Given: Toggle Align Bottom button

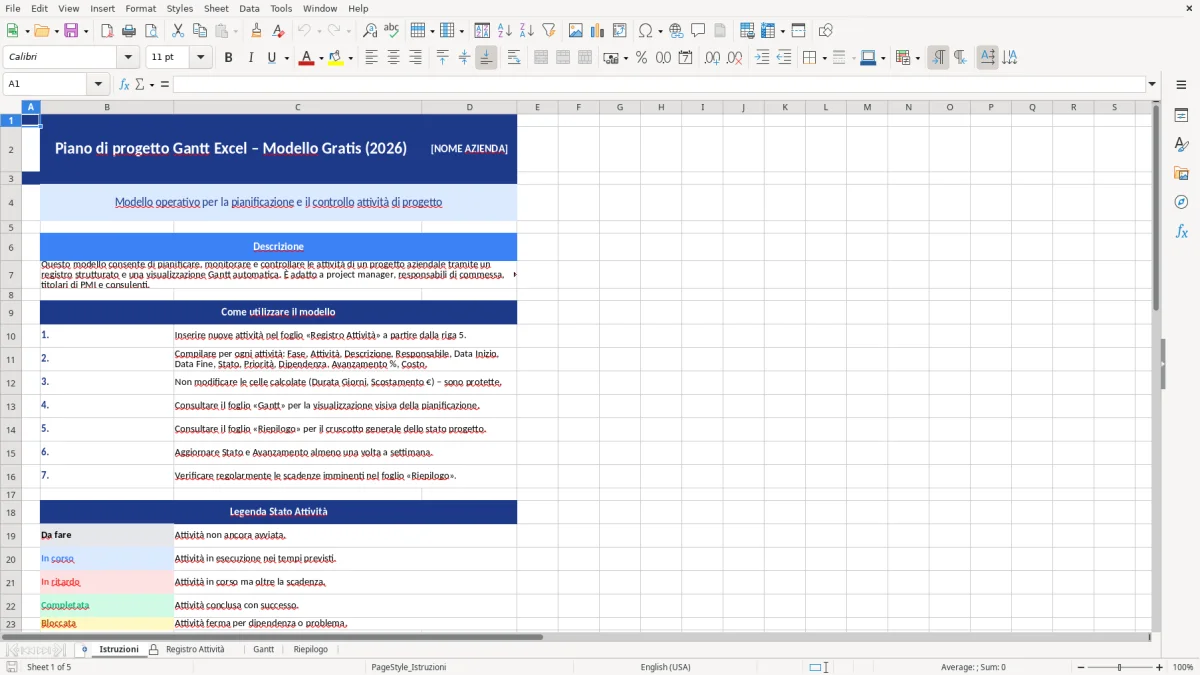Looking at the screenshot, I should point(486,58).
